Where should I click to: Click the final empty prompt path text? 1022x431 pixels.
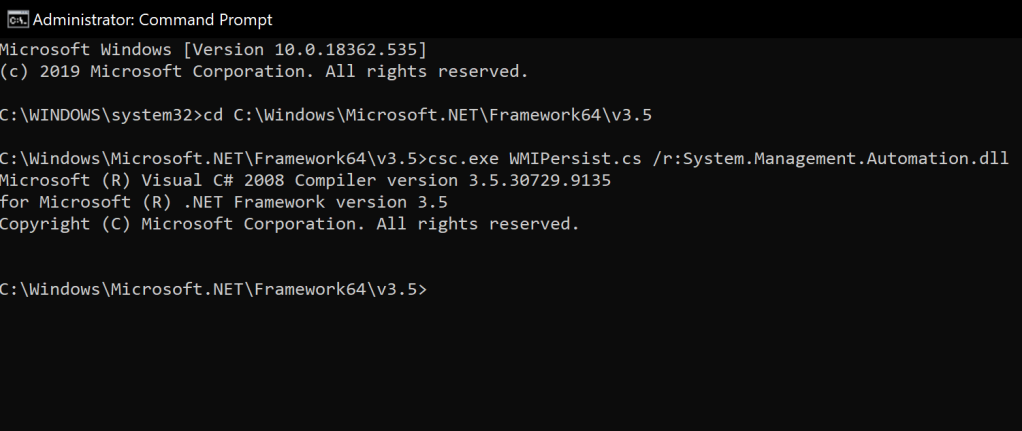click(214, 289)
